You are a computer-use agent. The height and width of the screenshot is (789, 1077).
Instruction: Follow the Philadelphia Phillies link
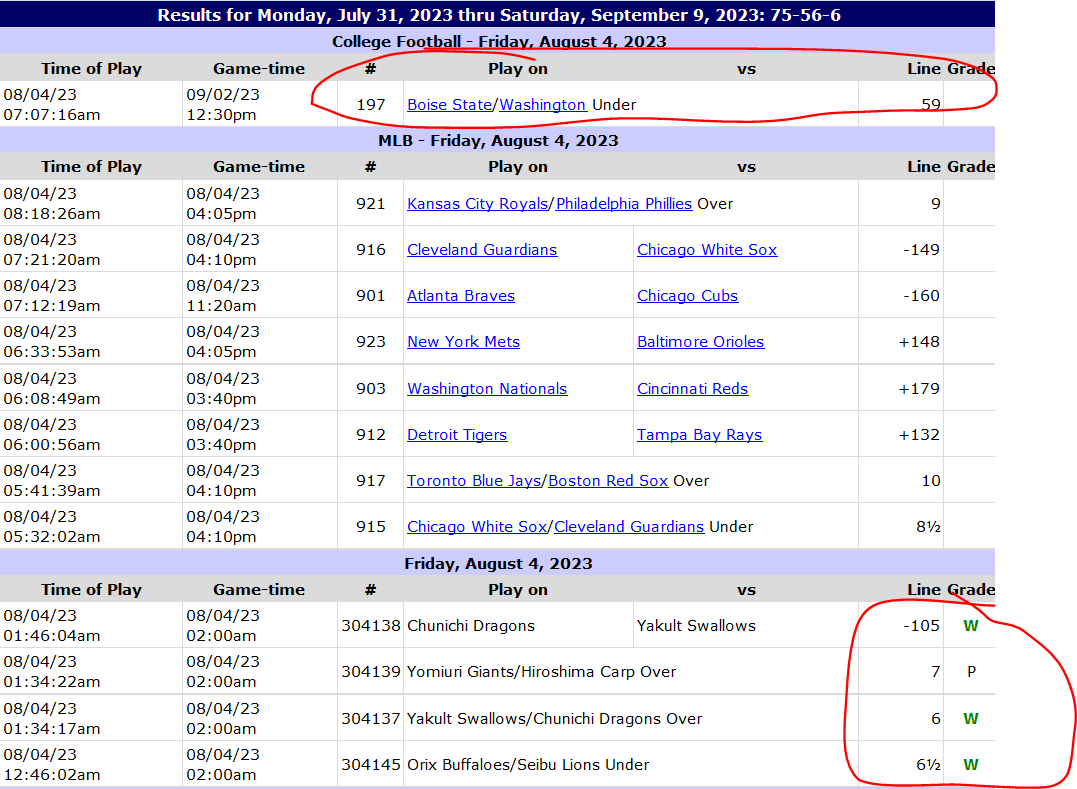(x=624, y=204)
